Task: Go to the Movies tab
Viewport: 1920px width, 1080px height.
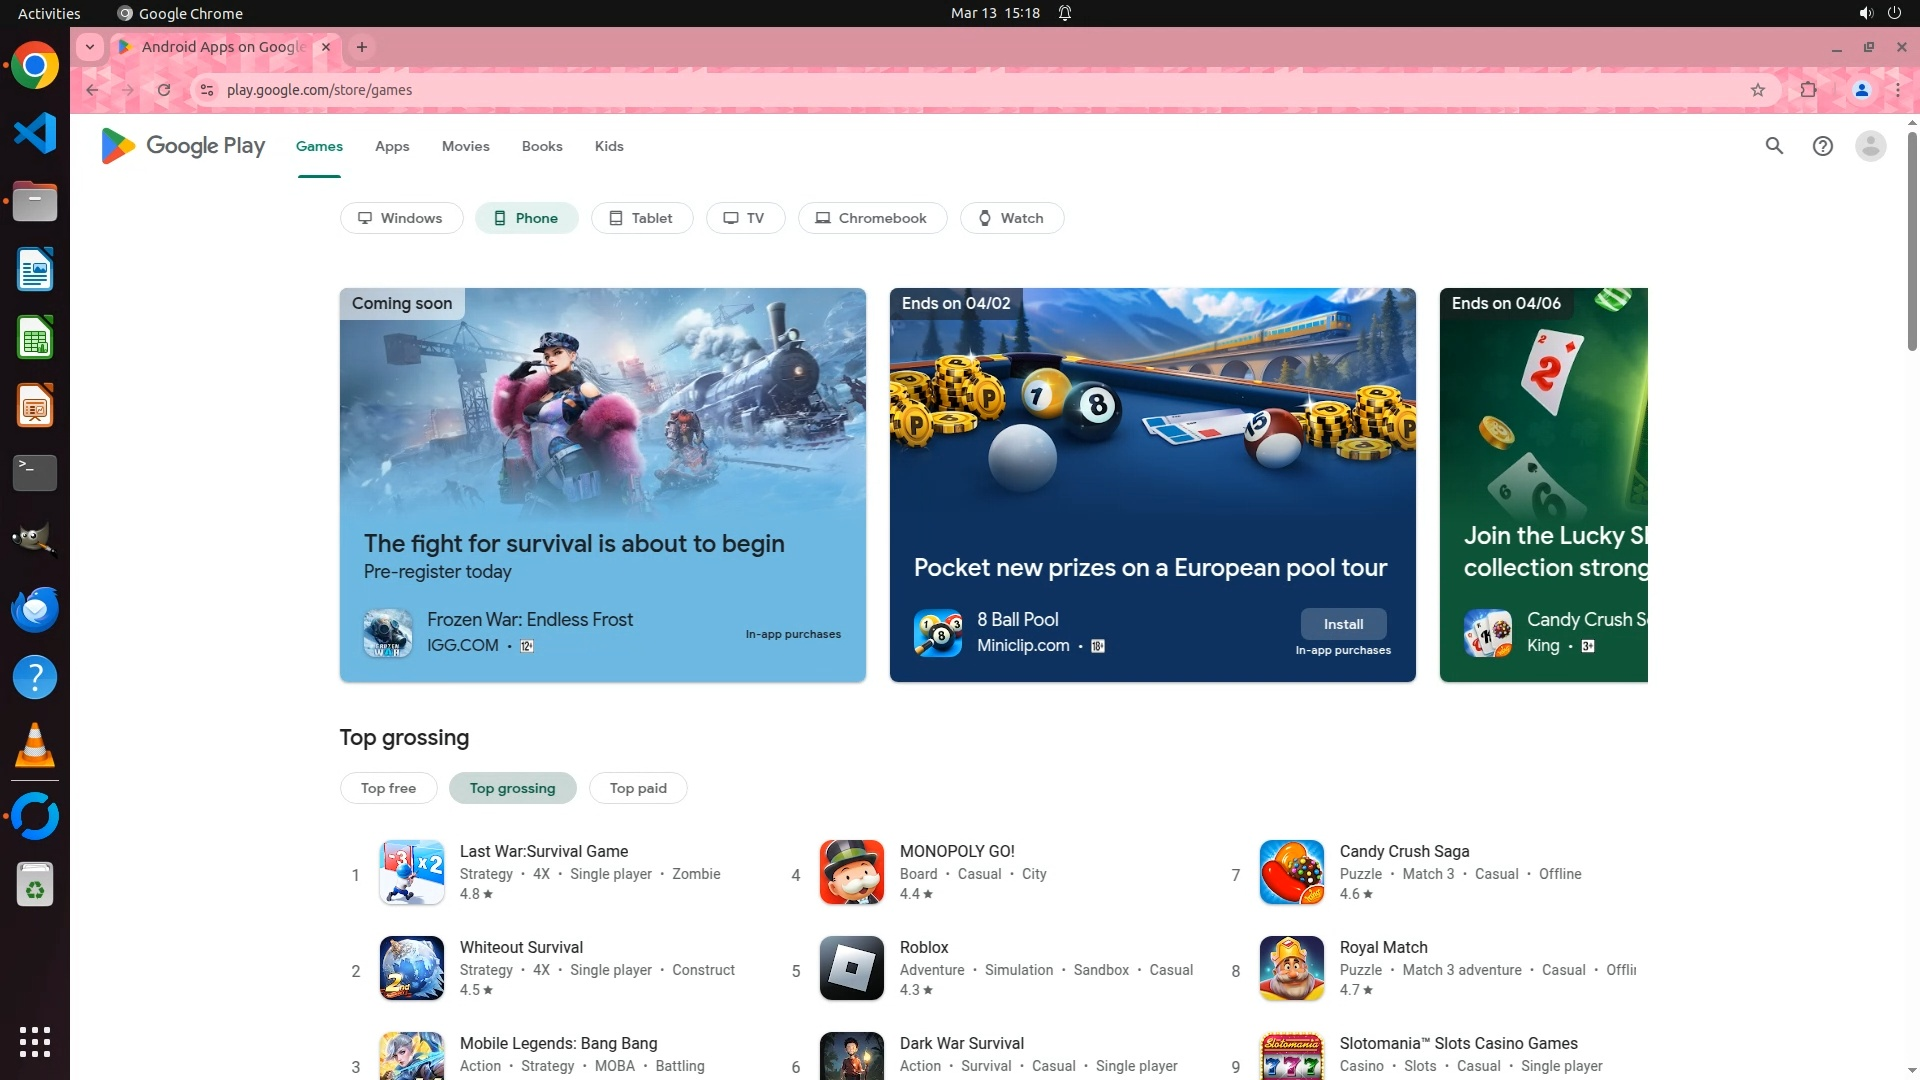Action: click(x=465, y=146)
